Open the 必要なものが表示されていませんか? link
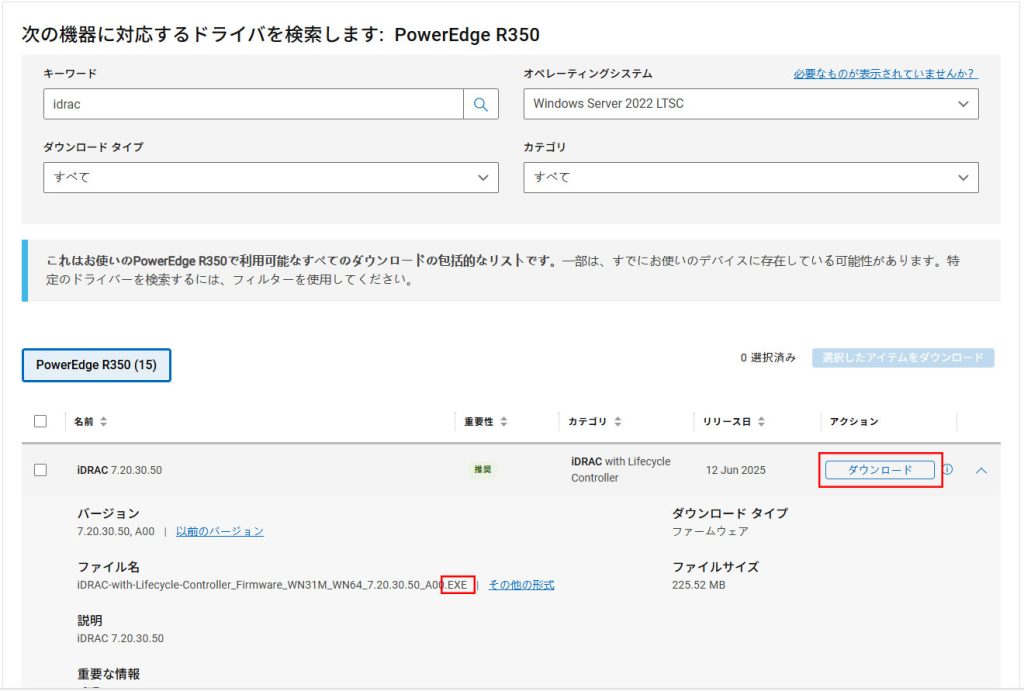Viewport: 1024px width, 691px height. click(x=884, y=74)
